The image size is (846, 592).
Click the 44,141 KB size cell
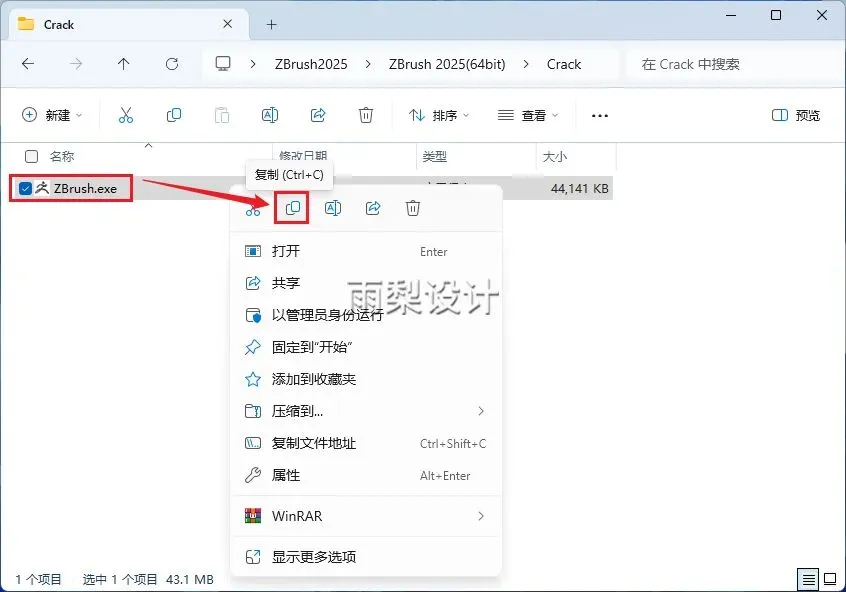coord(579,188)
